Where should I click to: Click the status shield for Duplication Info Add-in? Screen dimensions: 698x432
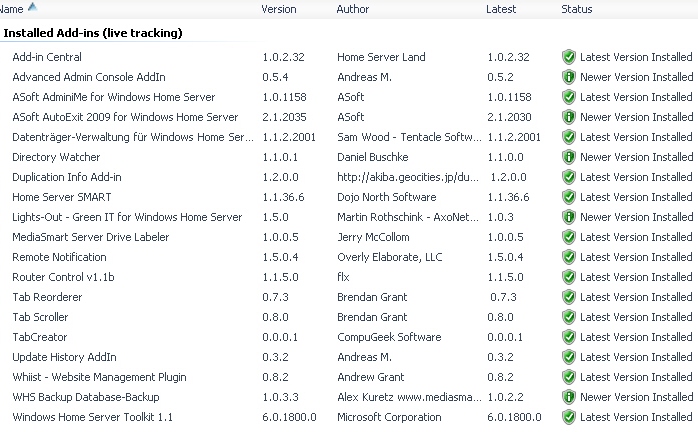pyautogui.click(x=568, y=177)
